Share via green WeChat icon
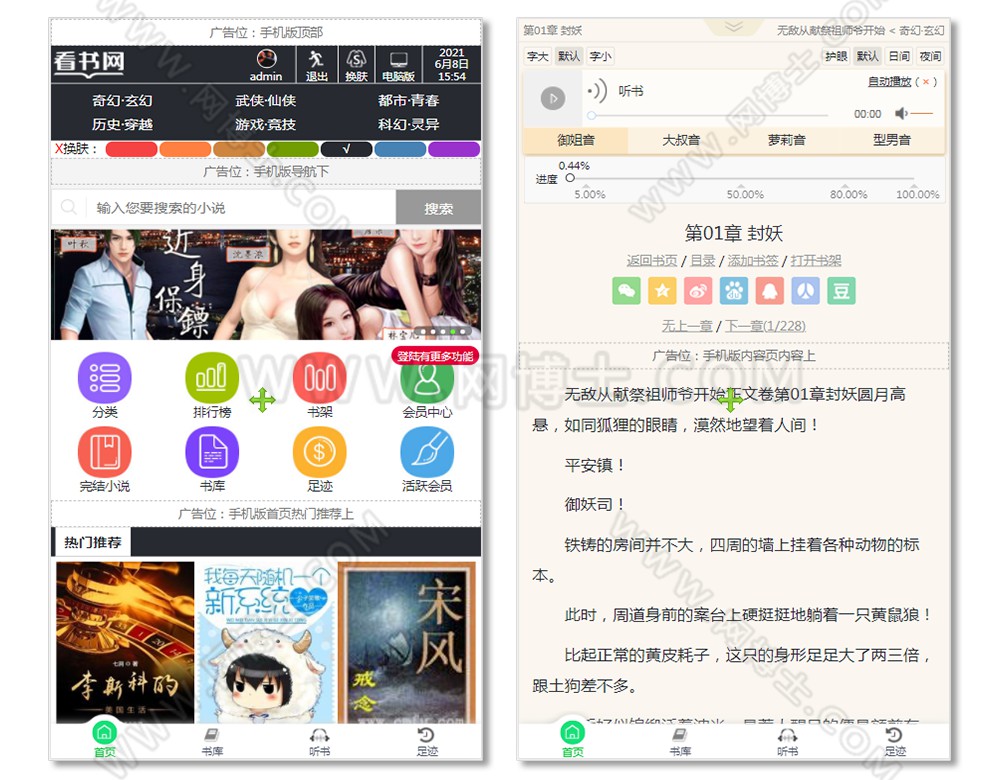 pyautogui.click(x=626, y=291)
